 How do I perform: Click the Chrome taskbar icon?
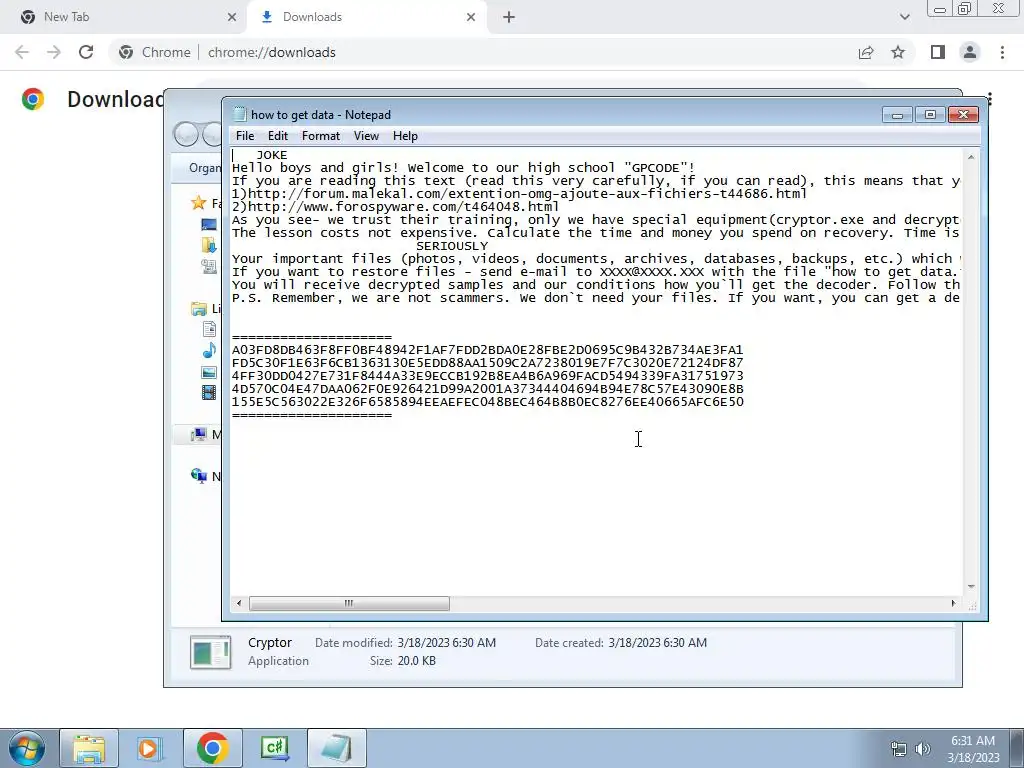point(212,748)
